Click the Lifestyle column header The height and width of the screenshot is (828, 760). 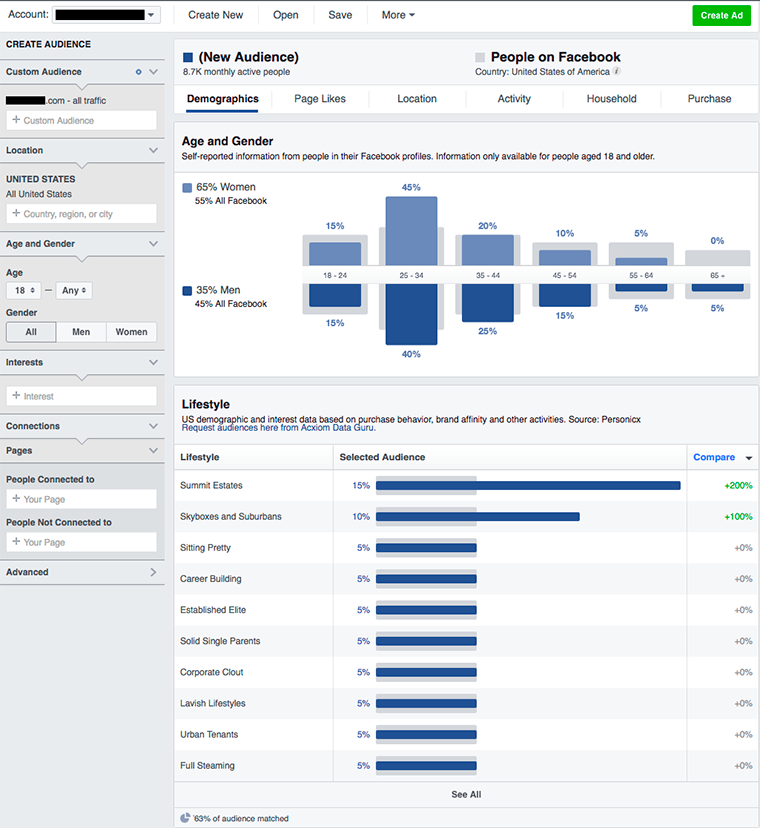coord(200,457)
